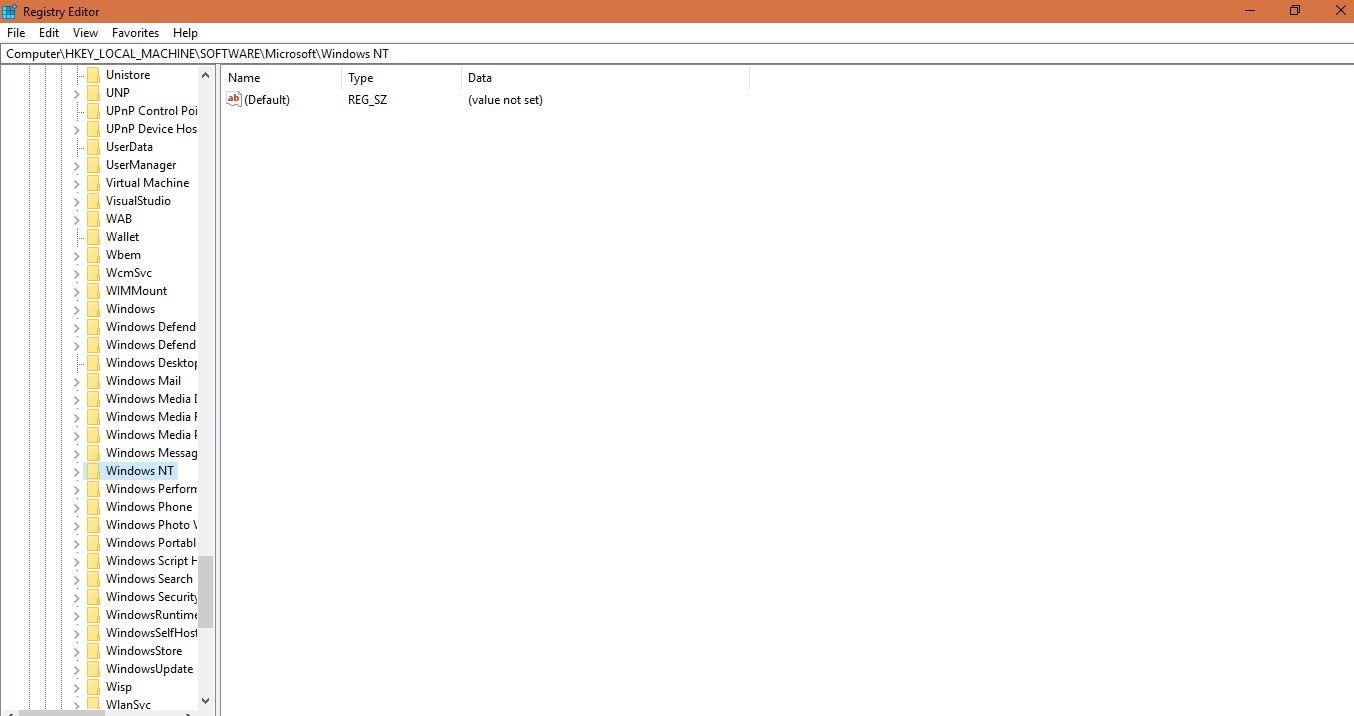Click the Type column header
The width and height of the screenshot is (1354, 716).
401,77
